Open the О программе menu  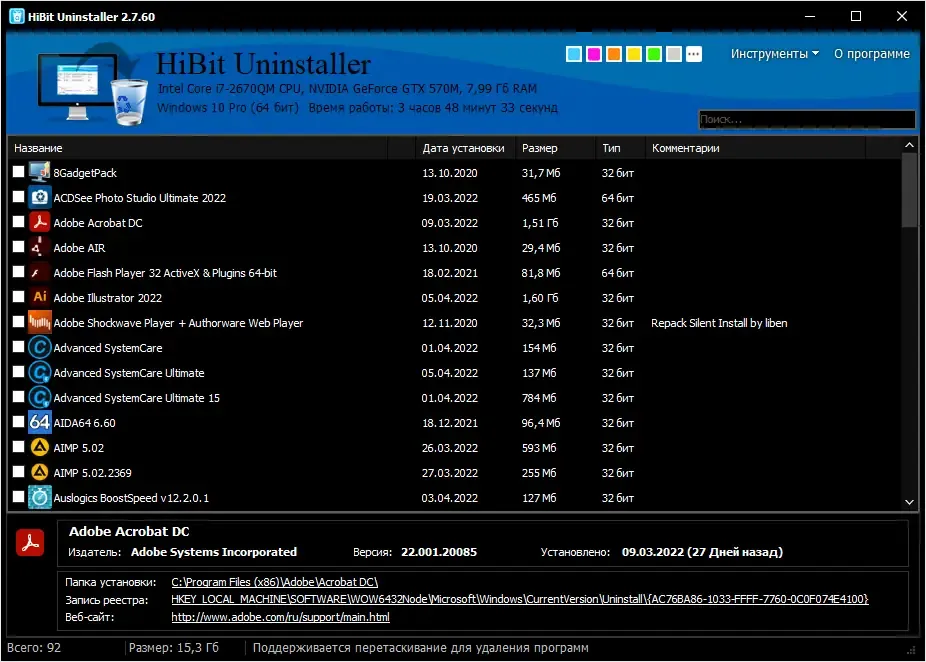pyautogui.click(x=872, y=54)
